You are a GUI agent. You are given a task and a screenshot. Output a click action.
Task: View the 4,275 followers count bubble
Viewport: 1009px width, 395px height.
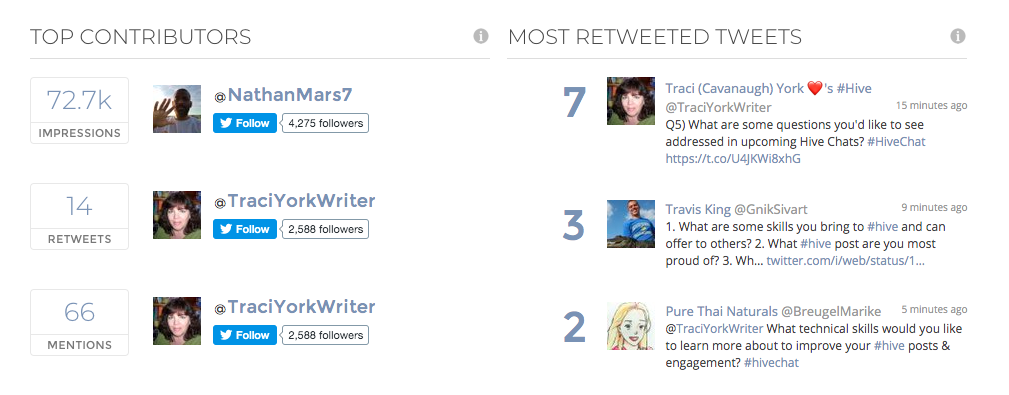(326, 124)
